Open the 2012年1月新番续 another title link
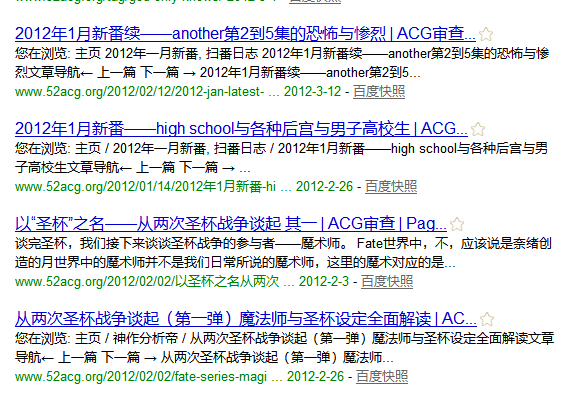This screenshot has height=396, width=579. pos(245,34)
